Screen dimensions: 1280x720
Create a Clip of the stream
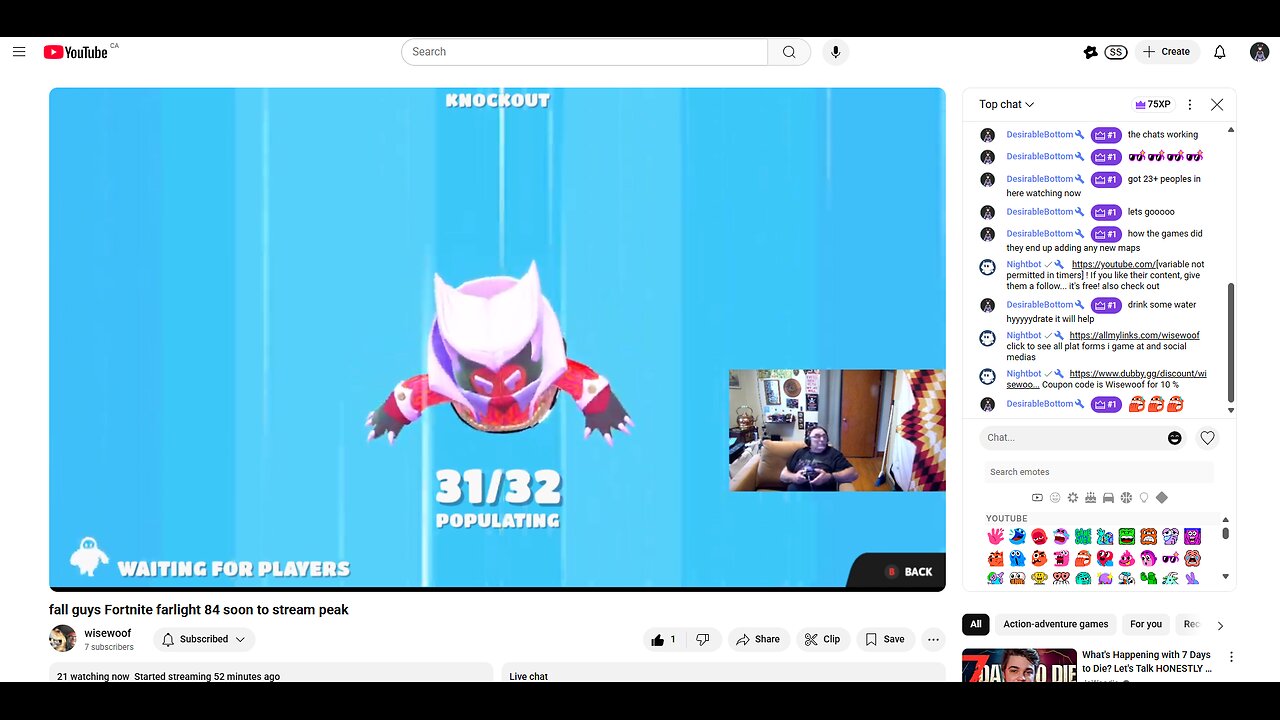[x=823, y=639]
